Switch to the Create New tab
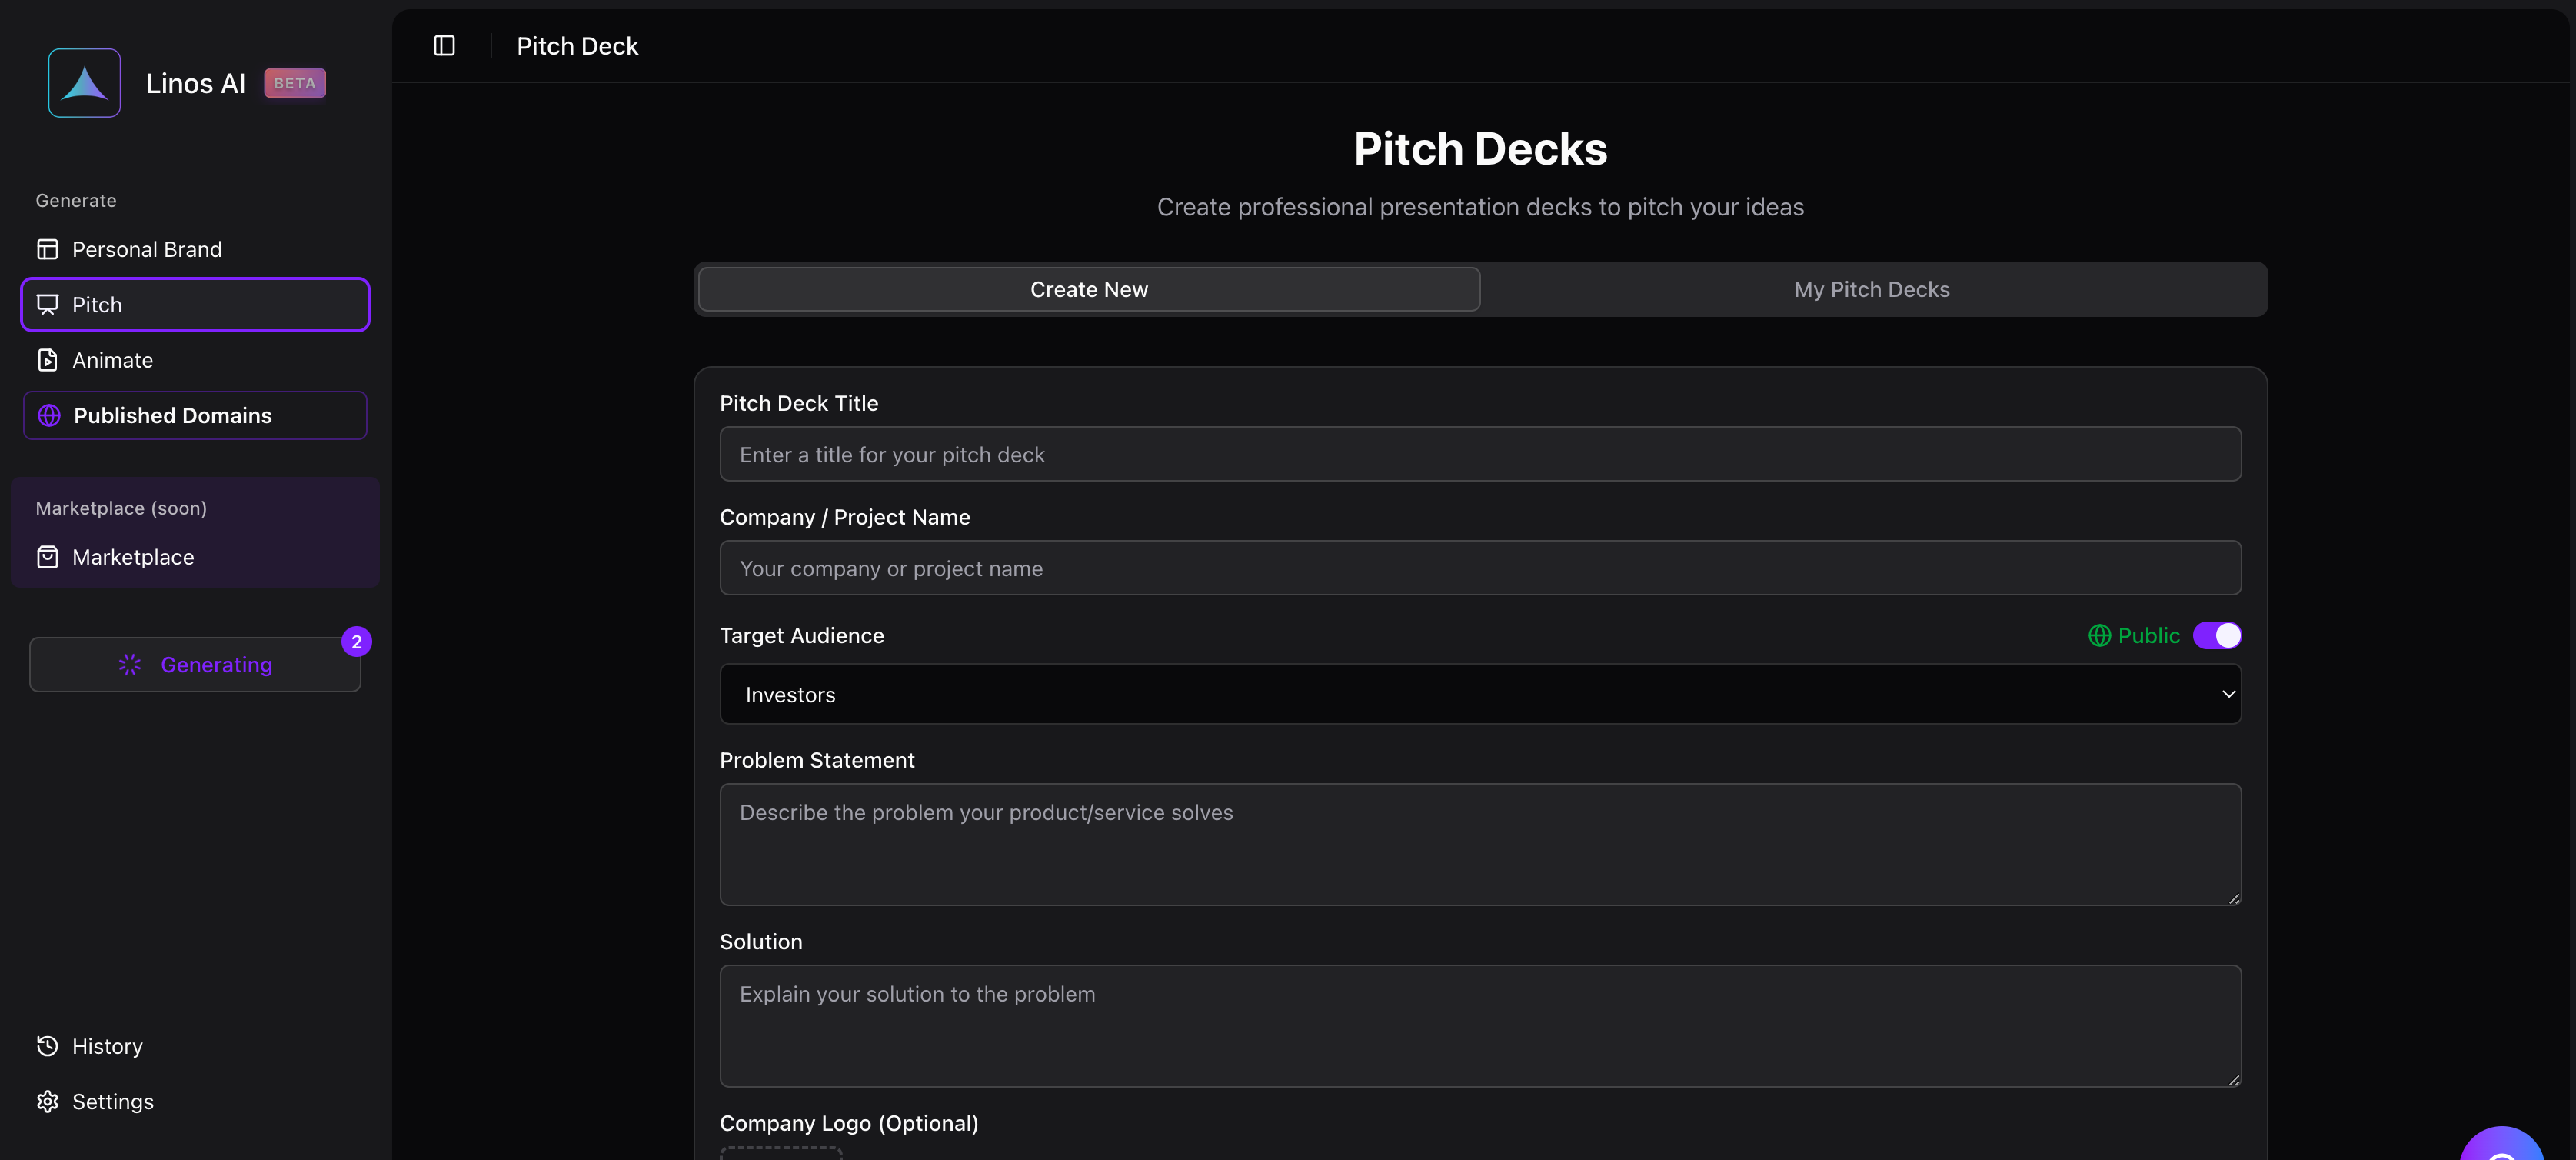This screenshot has height=1160, width=2576. pos(1089,289)
